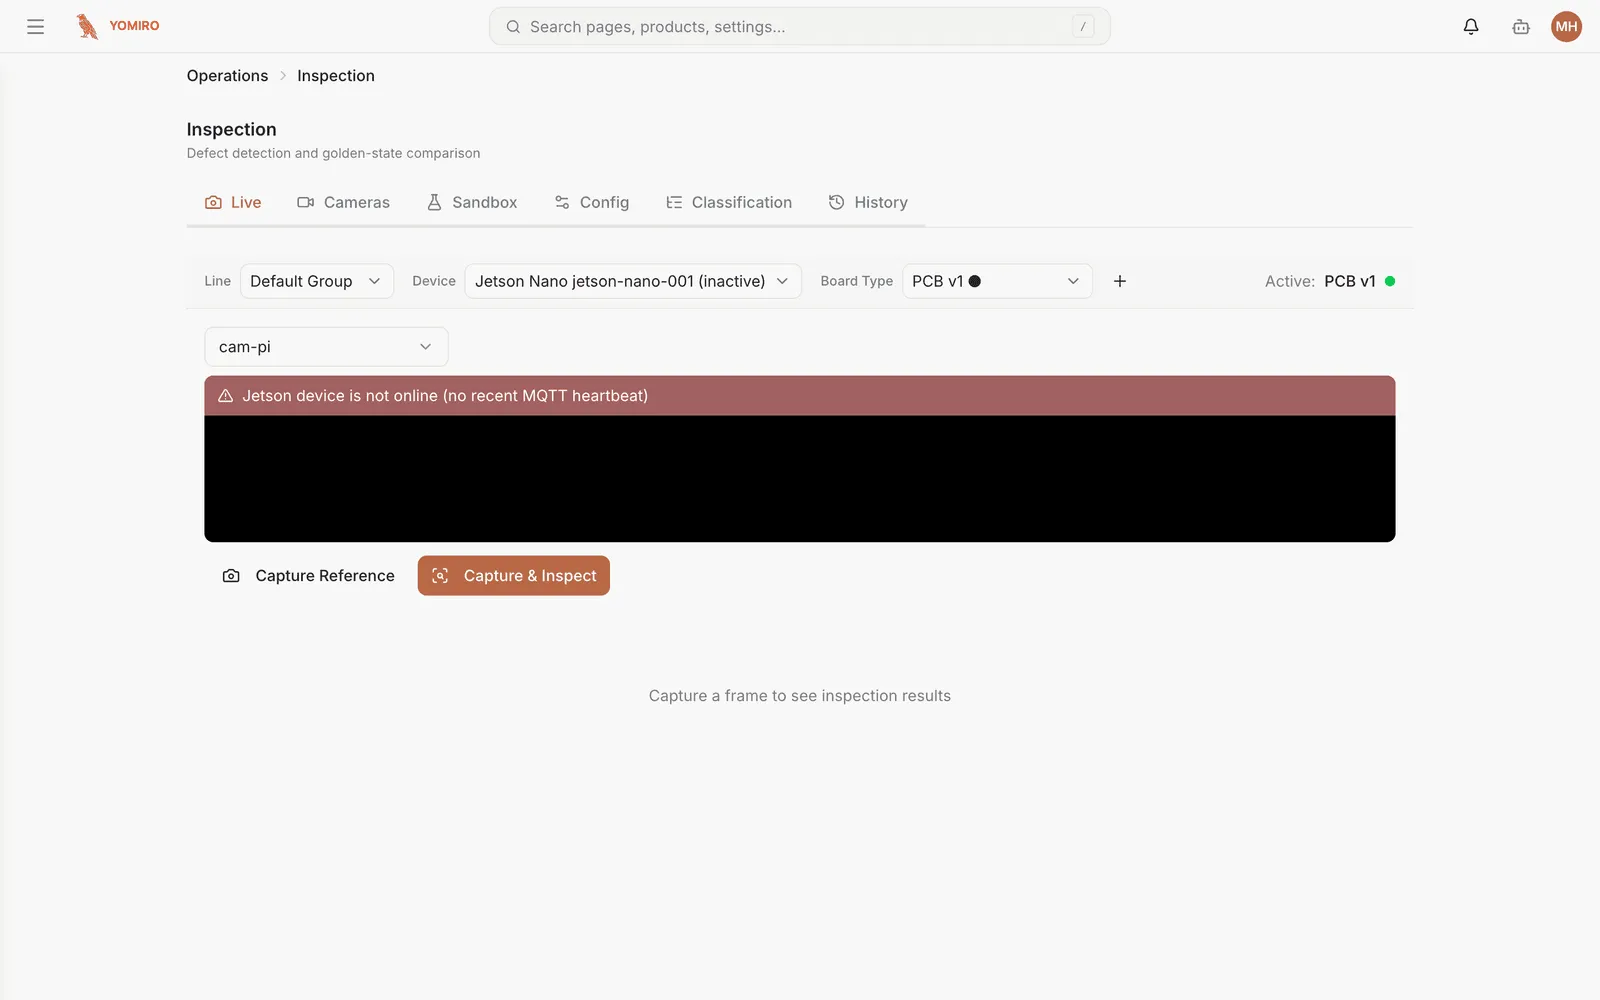Expand the Jetson Nano device dropdown
Image resolution: width=1600 pixels, height=1000 pixels.
pos(633,281)
